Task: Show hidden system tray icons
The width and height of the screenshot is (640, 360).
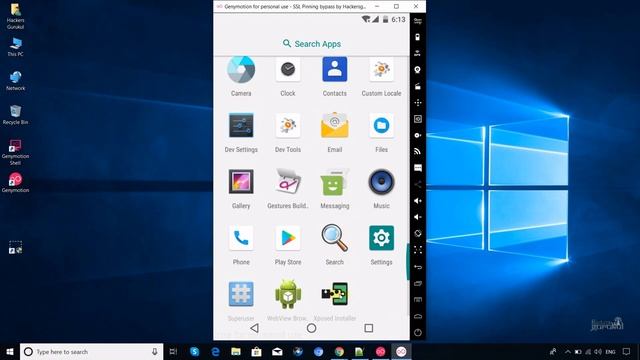Action: (x=567, y=351)
